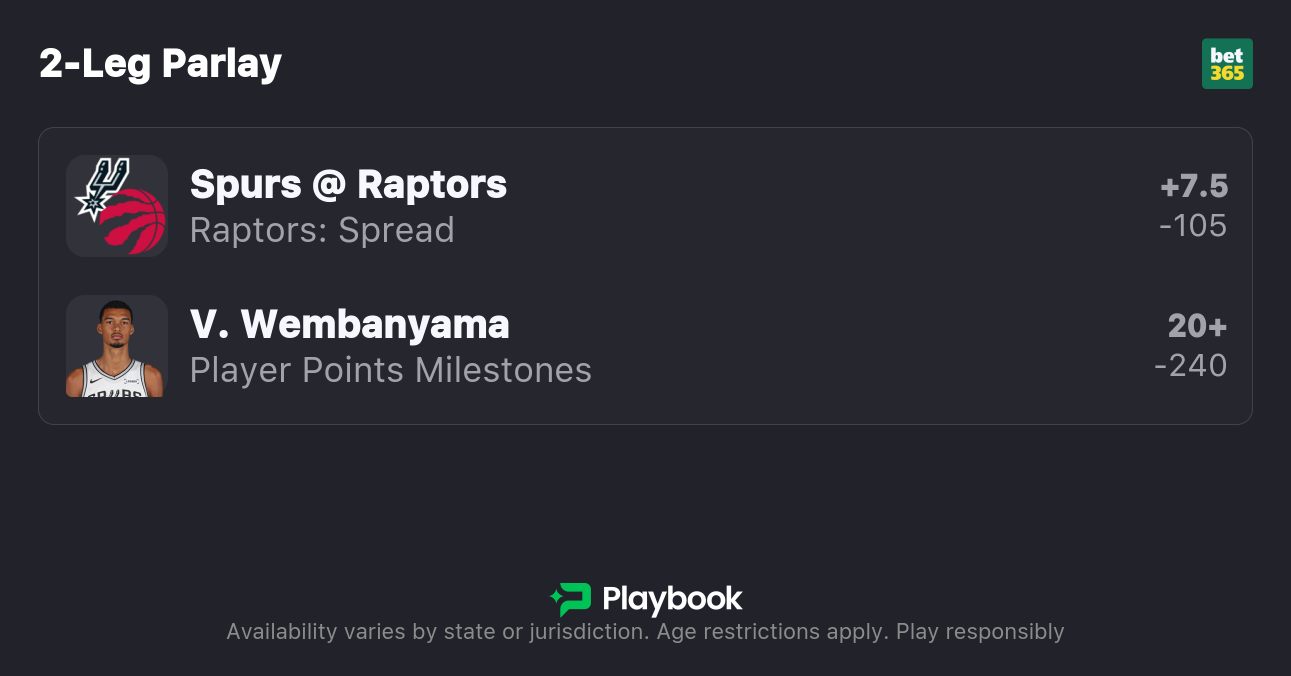The height and width of the screenshot is (676, 1291).
Task: Click the Age restrictions apply text
Action: (x=772, y=632)
